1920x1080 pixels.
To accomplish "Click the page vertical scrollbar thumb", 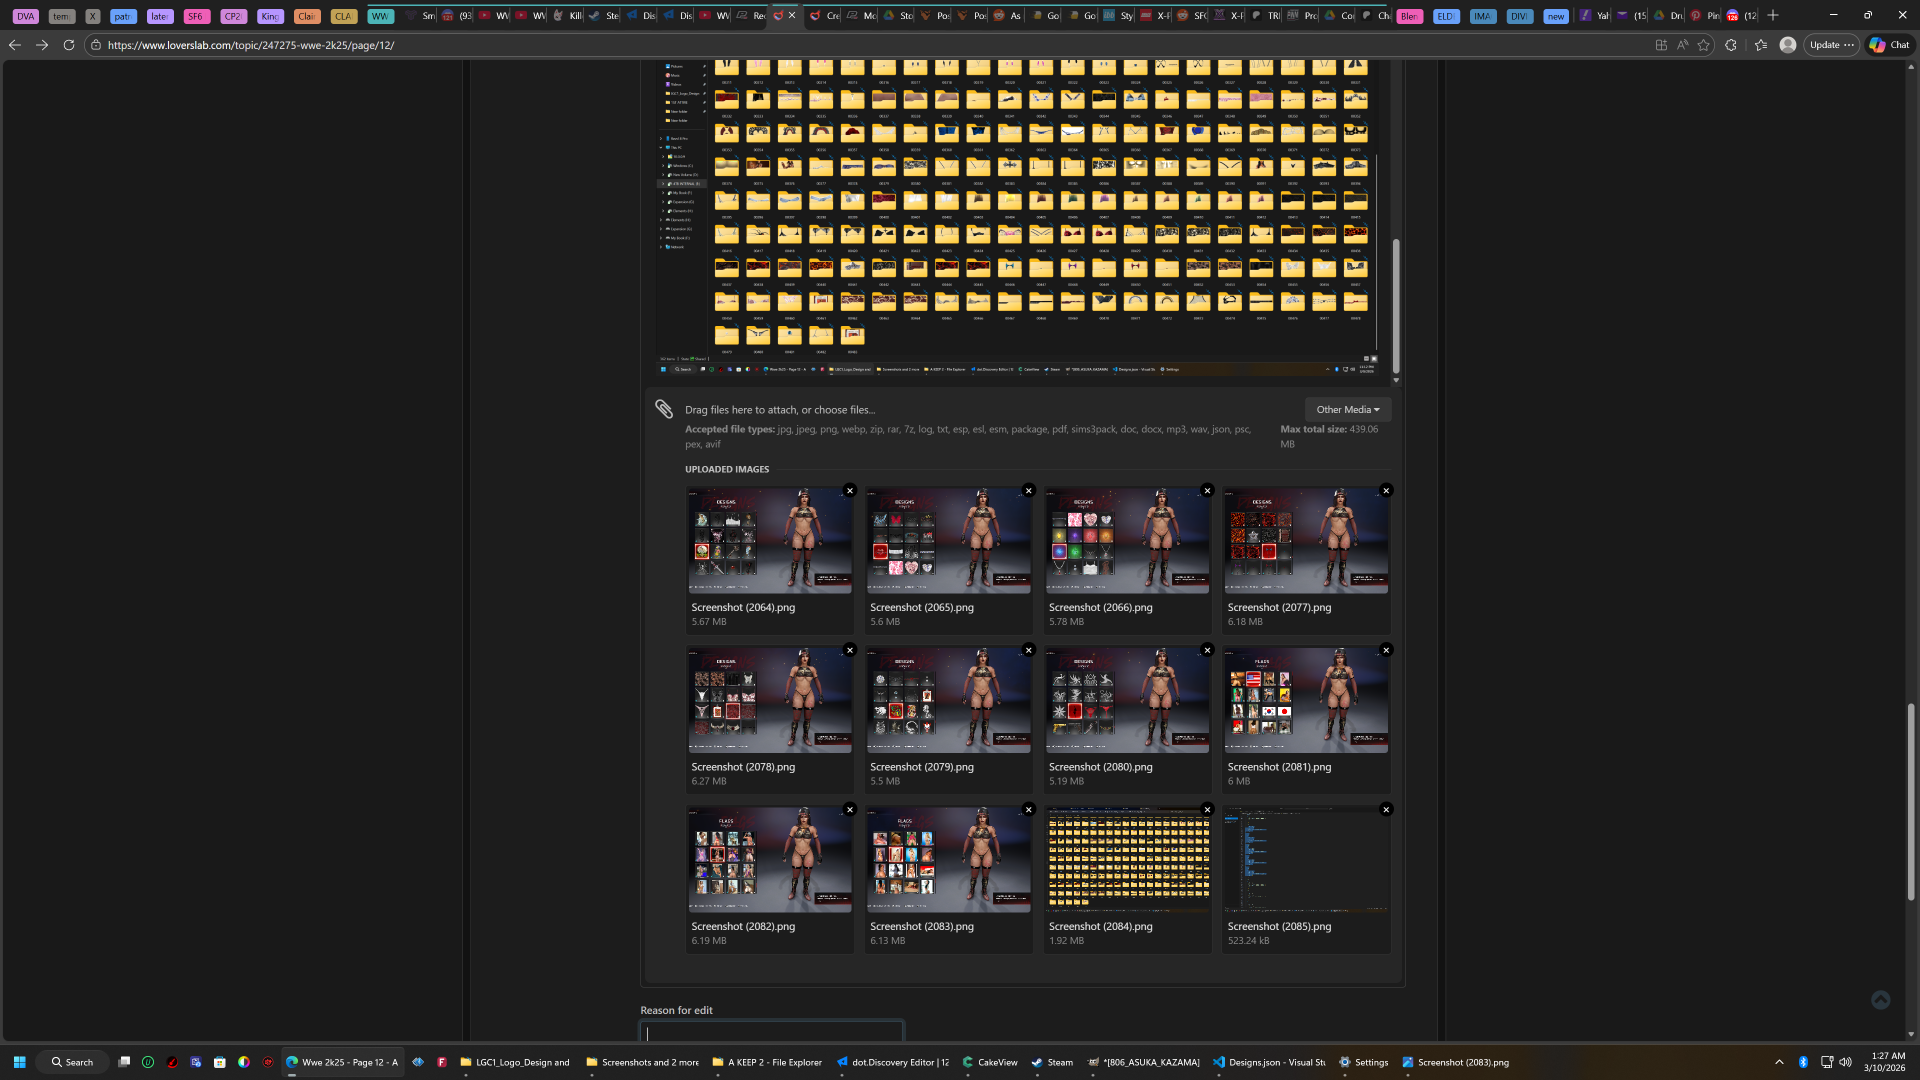I will tap(1911, 802).
